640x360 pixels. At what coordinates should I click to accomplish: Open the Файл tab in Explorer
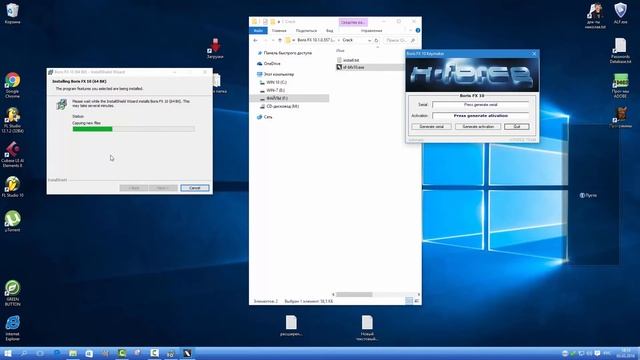(258, 31)
